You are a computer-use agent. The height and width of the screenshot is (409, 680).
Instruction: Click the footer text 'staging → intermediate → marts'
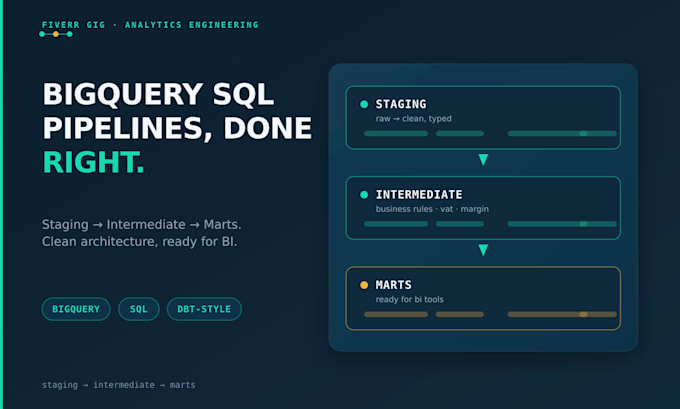tap(118, 385)
